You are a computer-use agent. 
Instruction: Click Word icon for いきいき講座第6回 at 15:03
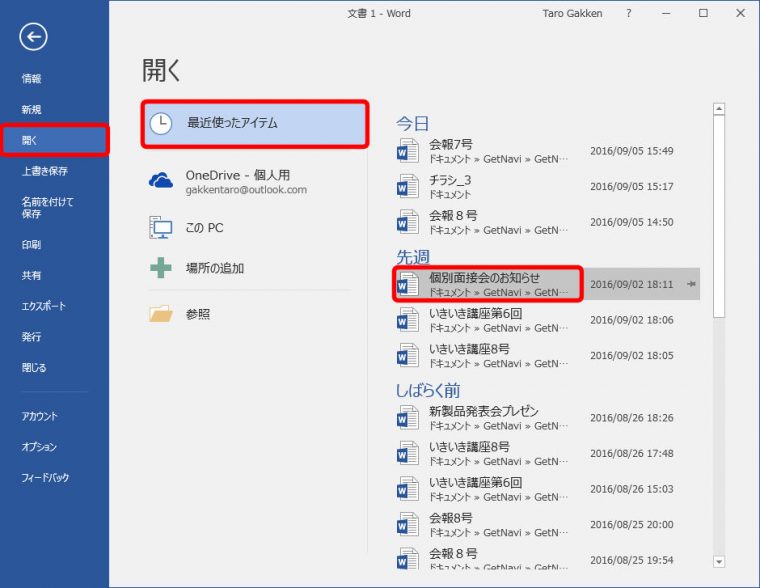(x=408, y=489)
